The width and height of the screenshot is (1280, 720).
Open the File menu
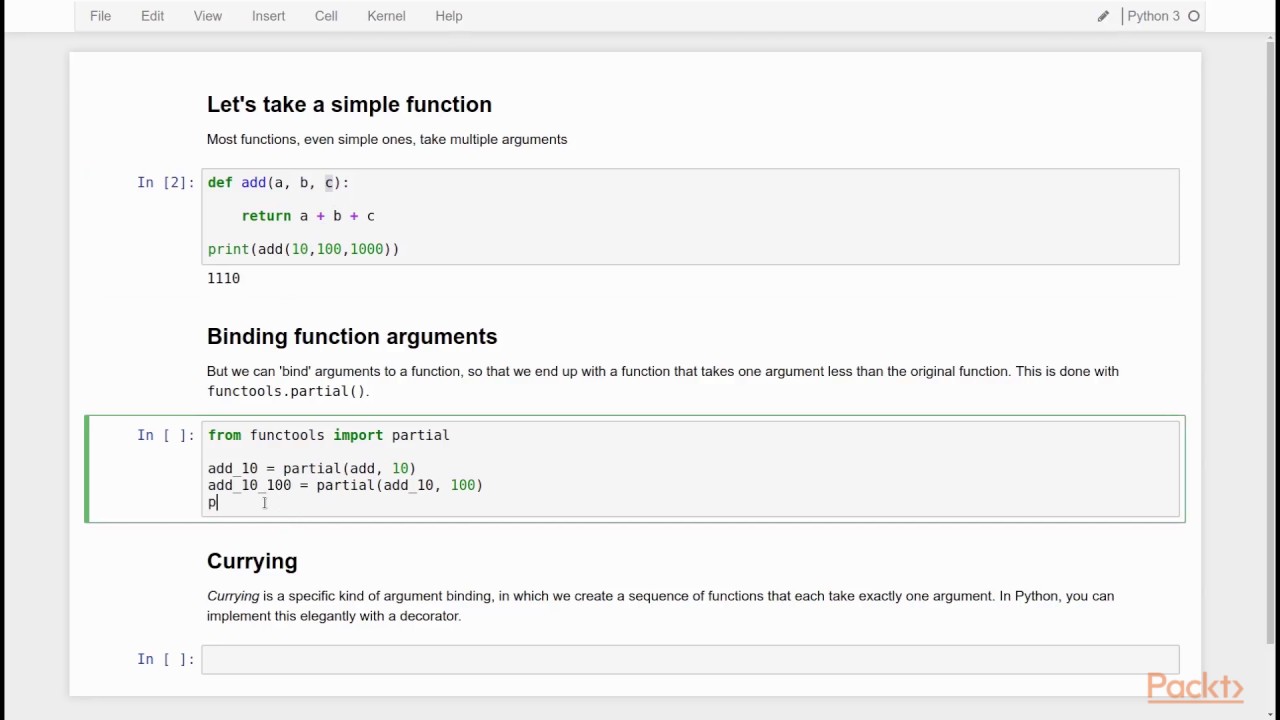click(100, 16)
